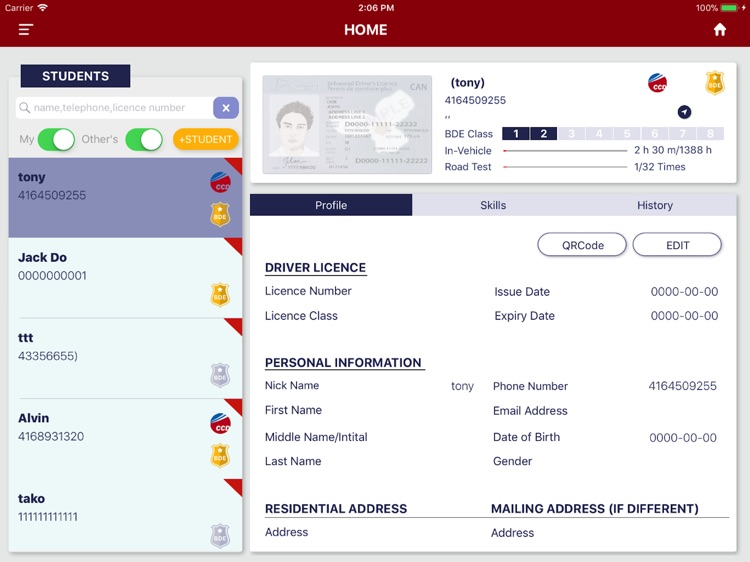This screenshot has height=562, width=750.
Task: Add a new student with +STUDENT
Action: coord(206,139)
